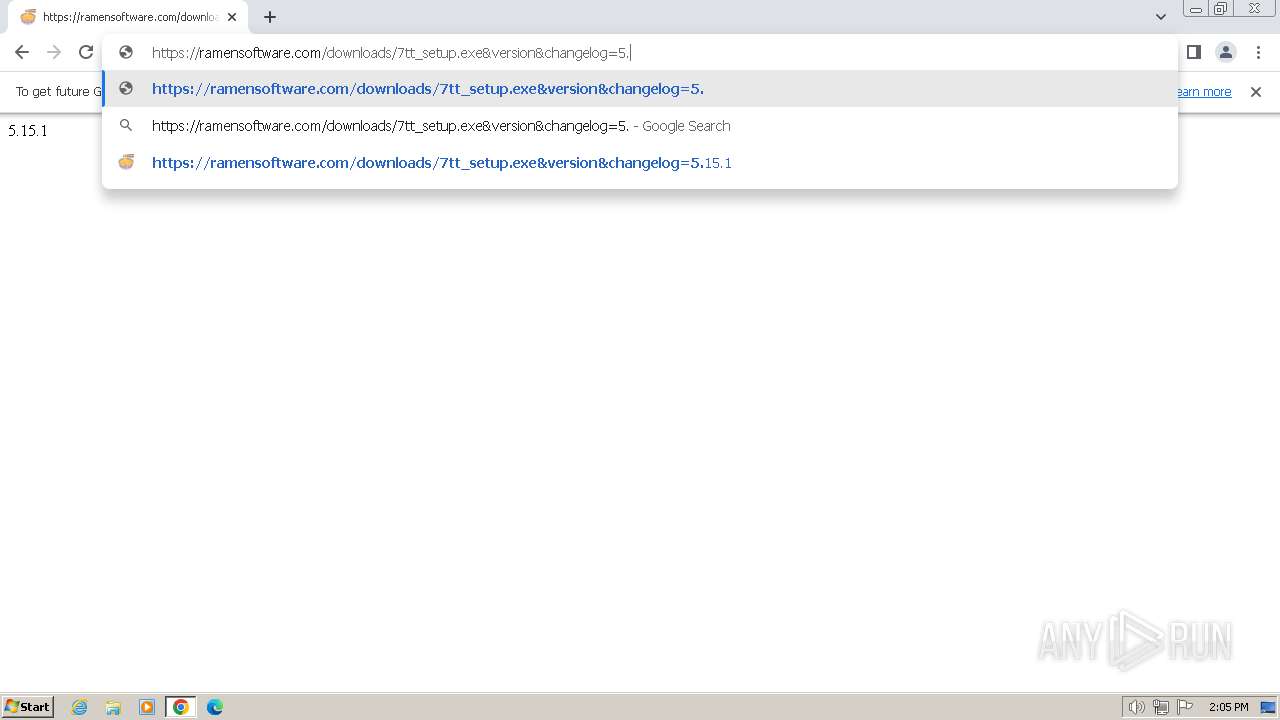Close the ramensoftware.com browser tab
Screen dimensions: 1280x720
(232, 17)
